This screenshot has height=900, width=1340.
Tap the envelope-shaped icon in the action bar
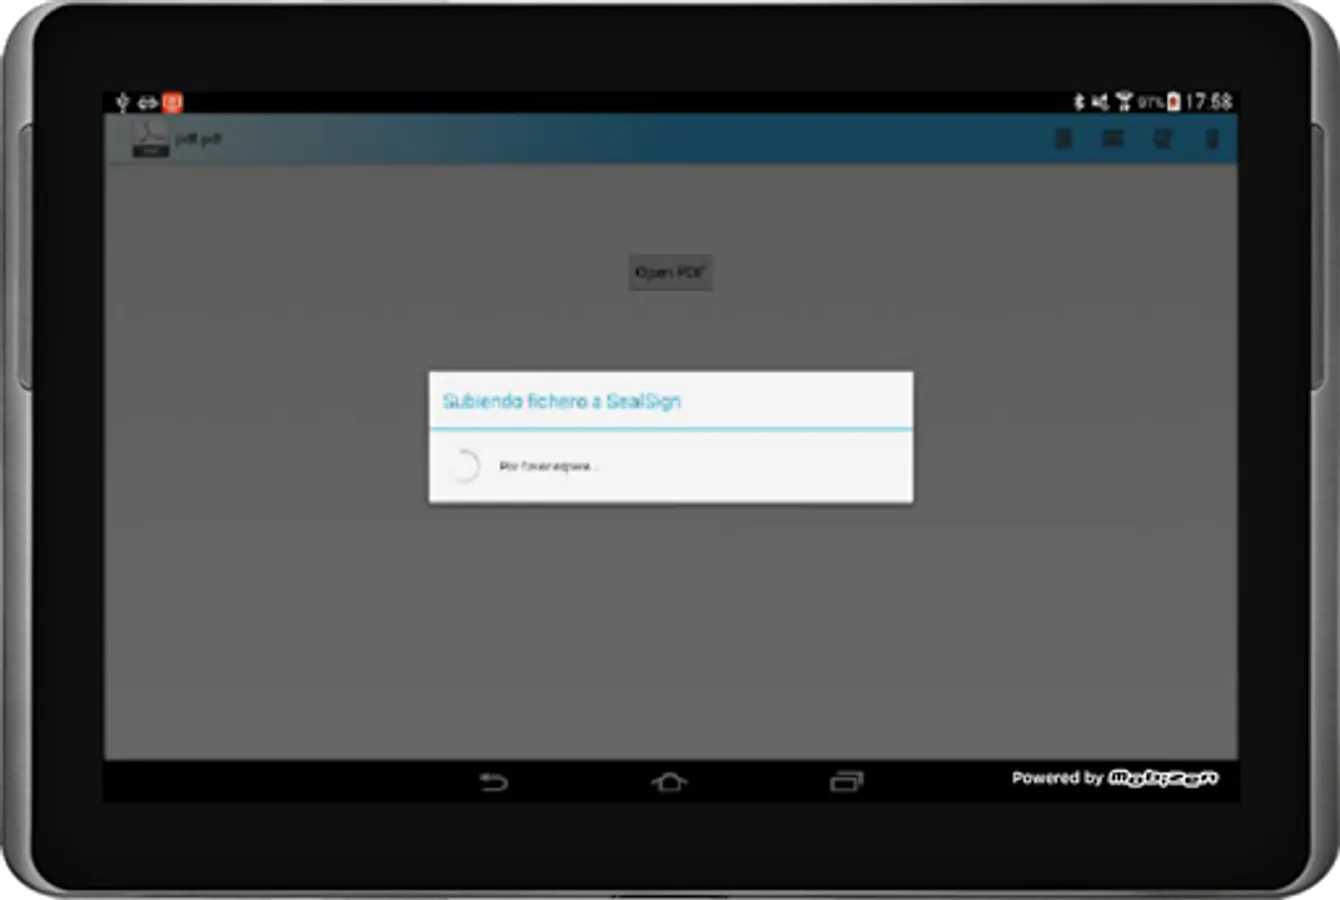coord(1113,138)
